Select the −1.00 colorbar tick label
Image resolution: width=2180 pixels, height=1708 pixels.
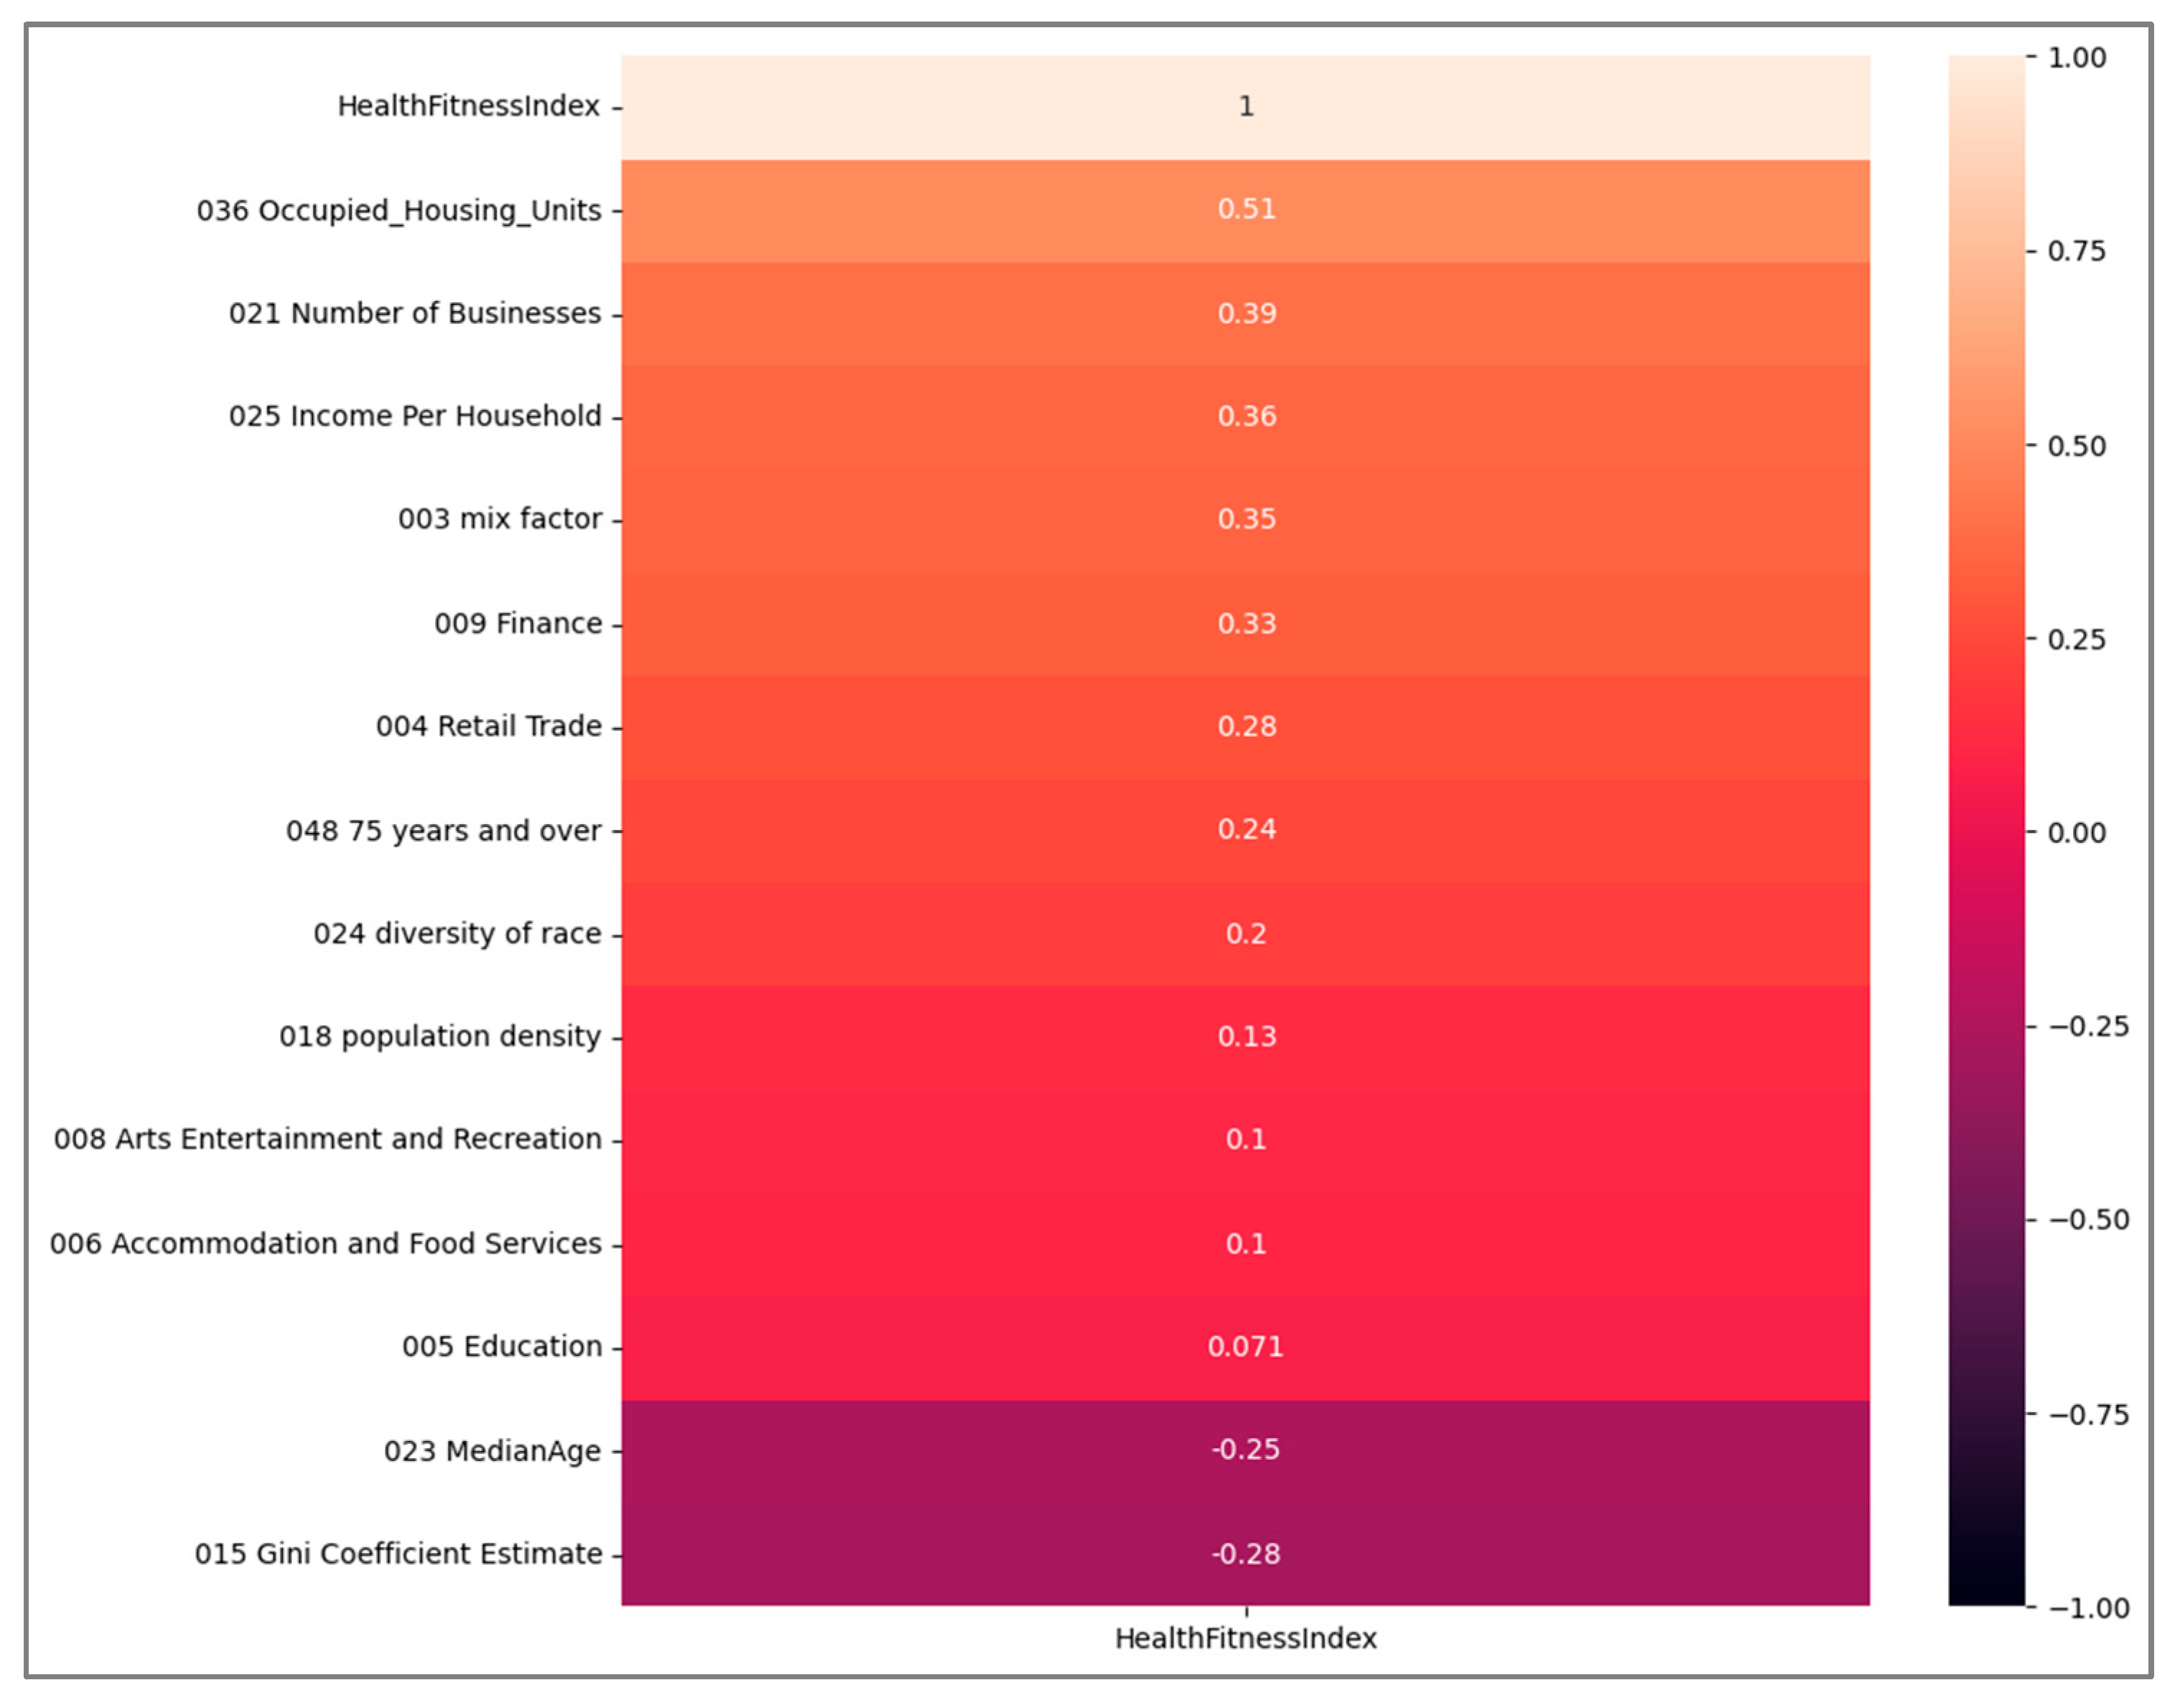(2088, 1608)
